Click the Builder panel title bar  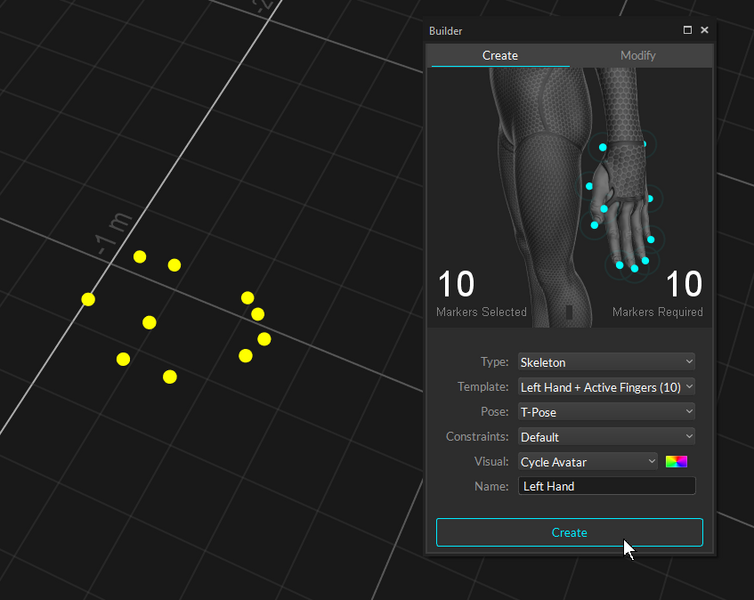(550, 31)
